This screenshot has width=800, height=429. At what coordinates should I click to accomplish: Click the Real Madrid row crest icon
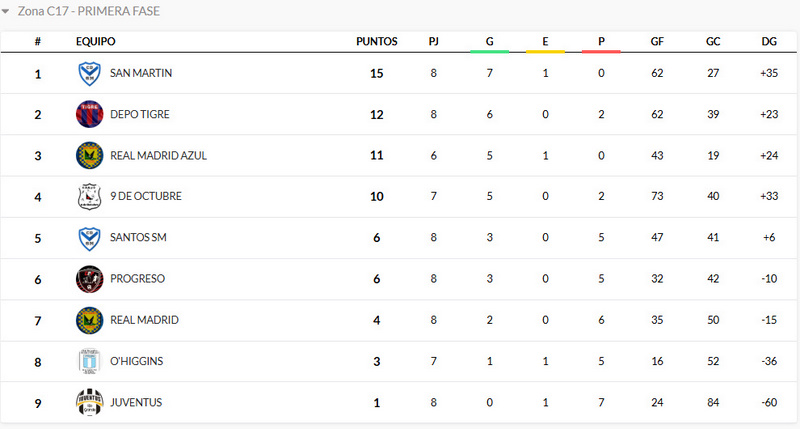pyautogui.click(x=90, y=320)
